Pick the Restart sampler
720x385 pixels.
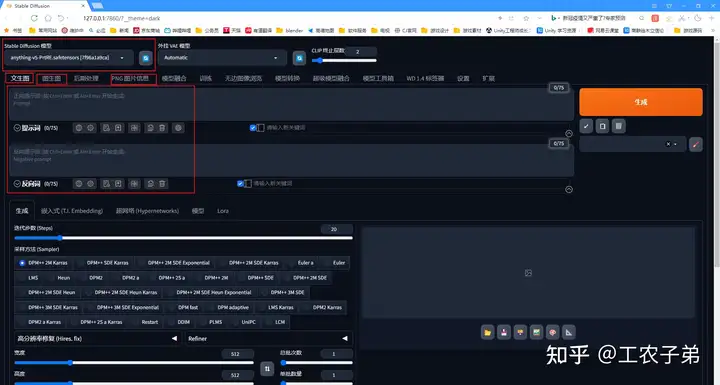(145, 322)
